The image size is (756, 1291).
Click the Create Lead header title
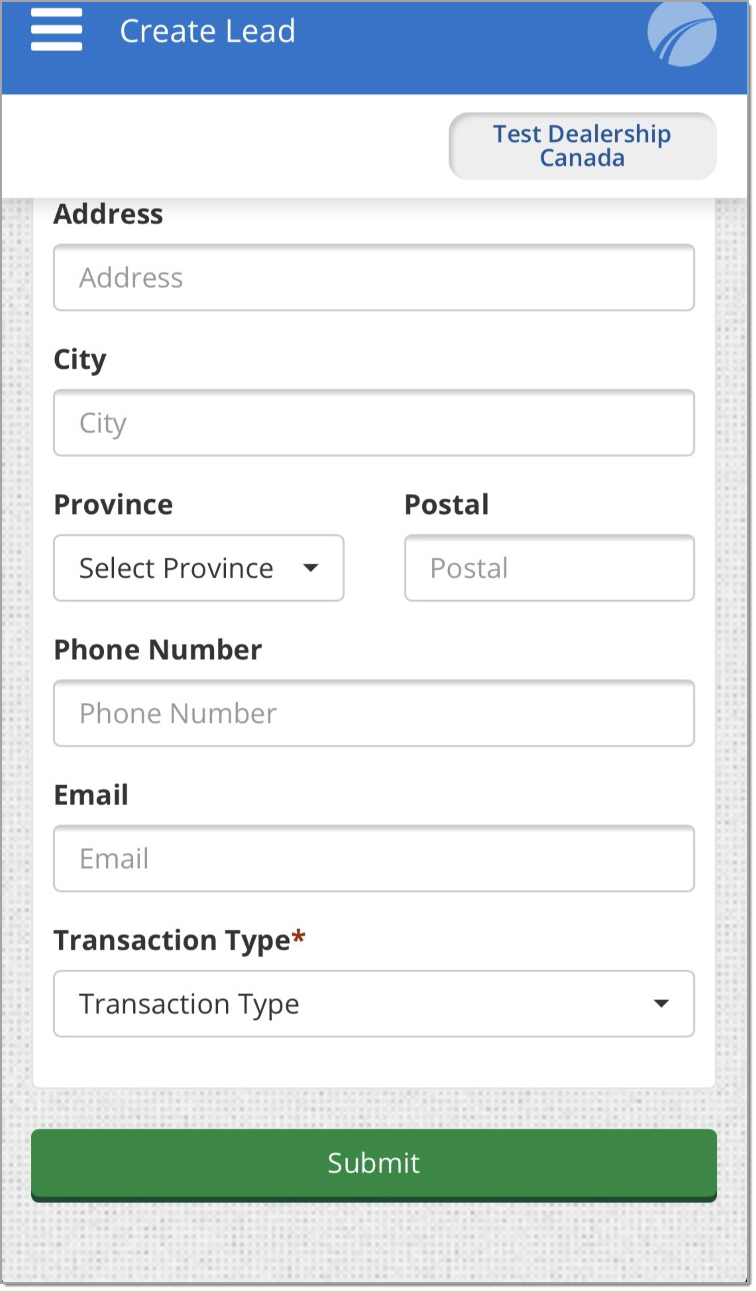click(x=207, y=31)
